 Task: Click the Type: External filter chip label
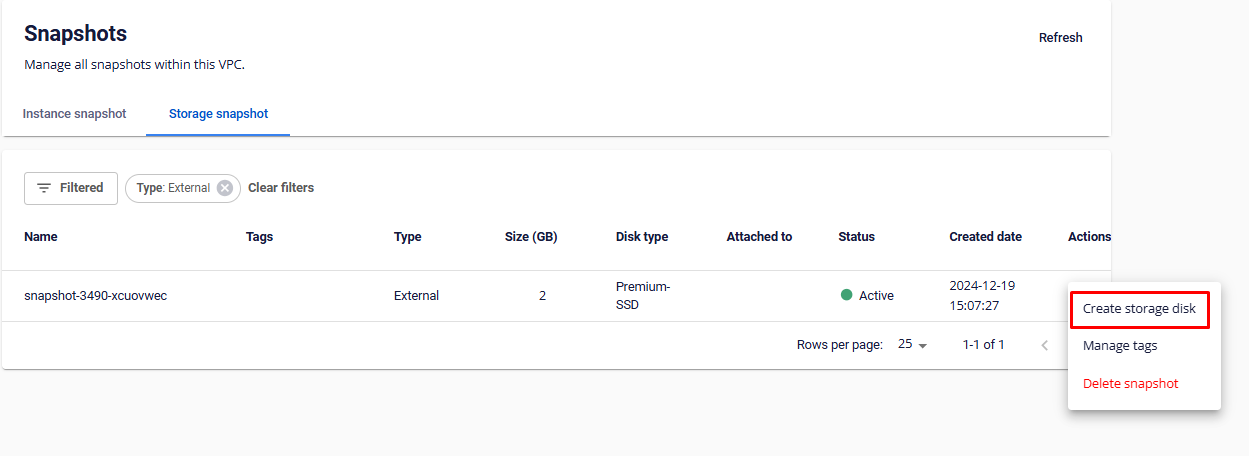pos(173,188)
